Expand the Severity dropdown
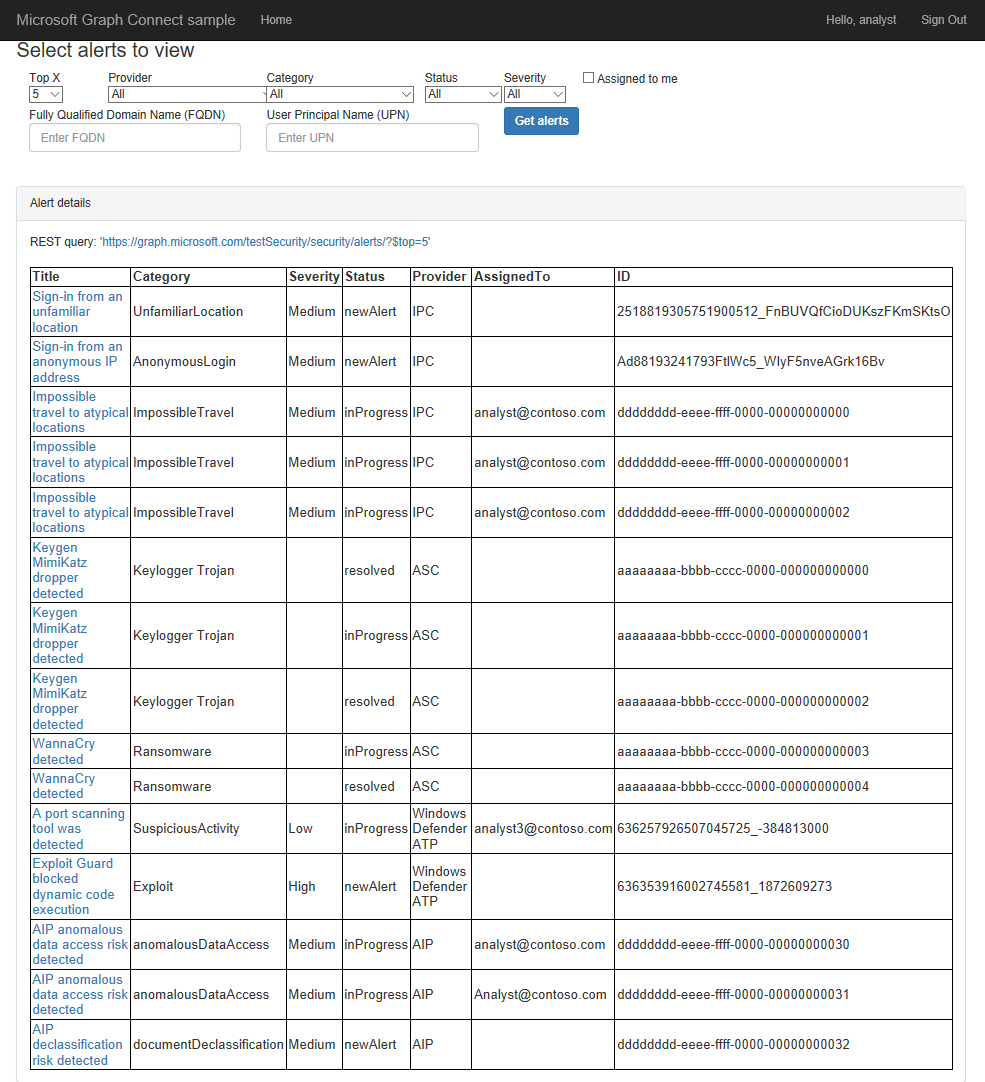Viewport: 985px width, 1082px height. [x=535, y=94]
